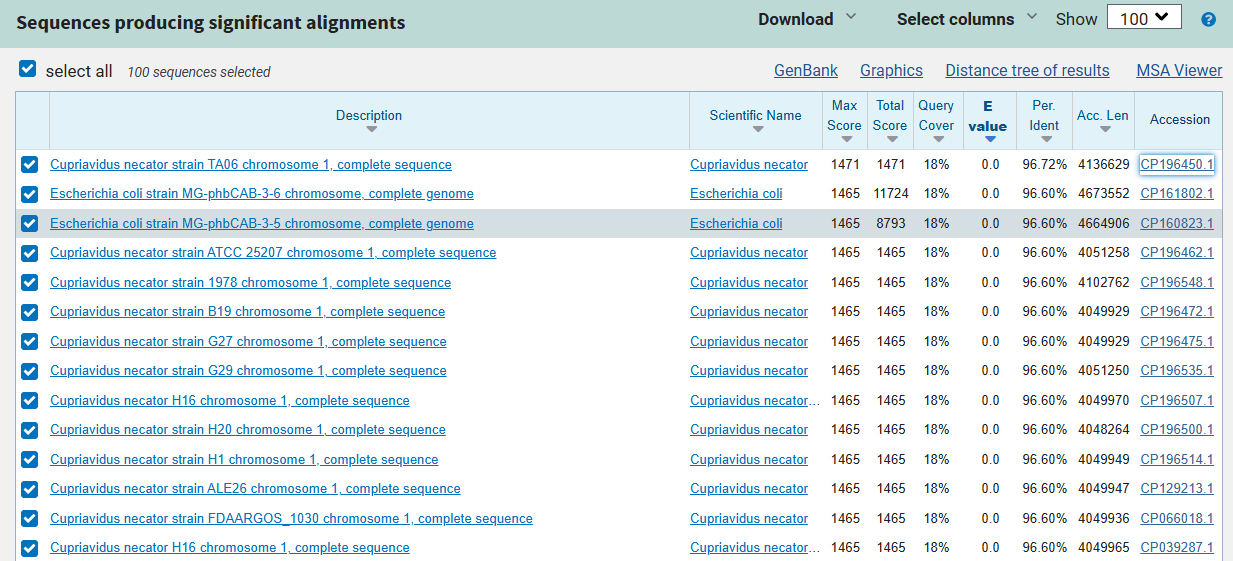
Task: Sort by Scientific Name arrow icon
Action: [x=757, y=129]
